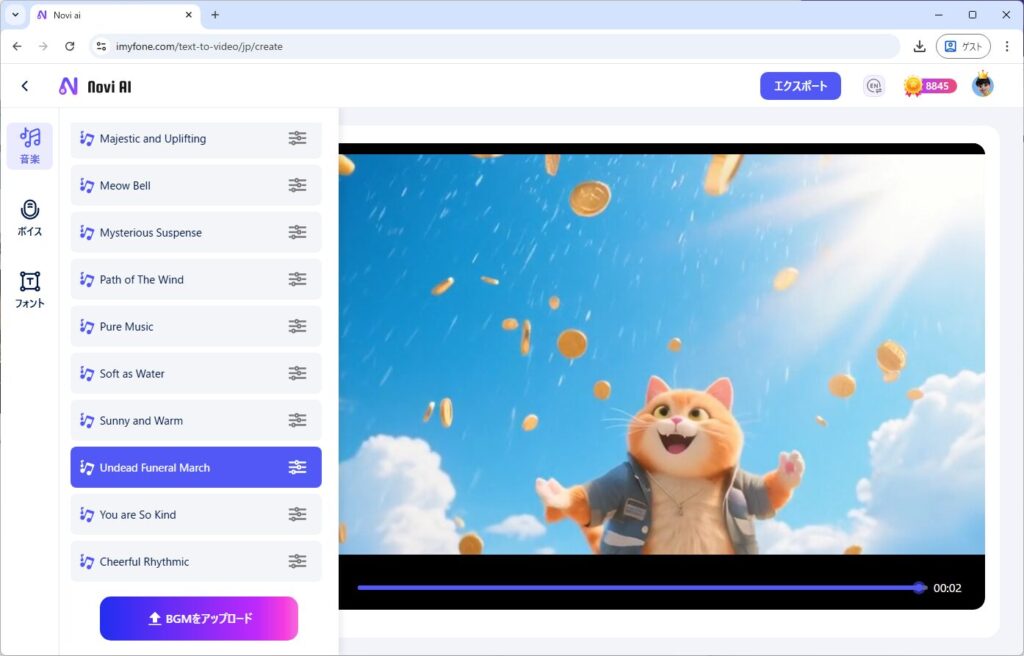Select the Soft as Water track
This screenshot has height=656, width=1024.
[x=132, y=374]
